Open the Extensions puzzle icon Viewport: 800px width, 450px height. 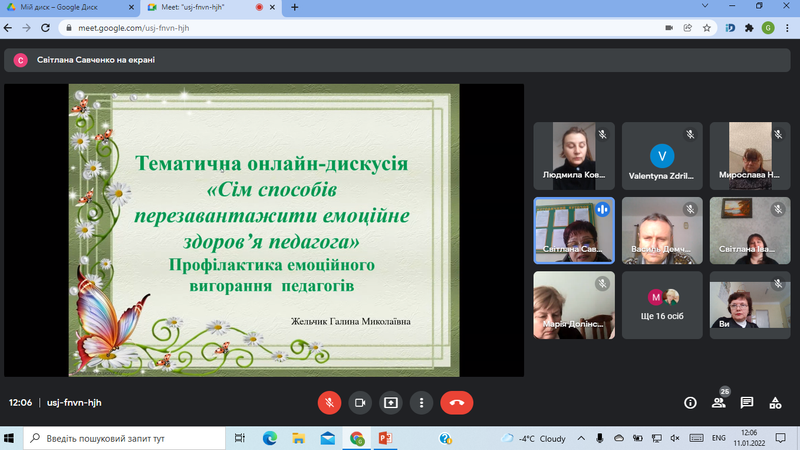(x=749, y=28)
